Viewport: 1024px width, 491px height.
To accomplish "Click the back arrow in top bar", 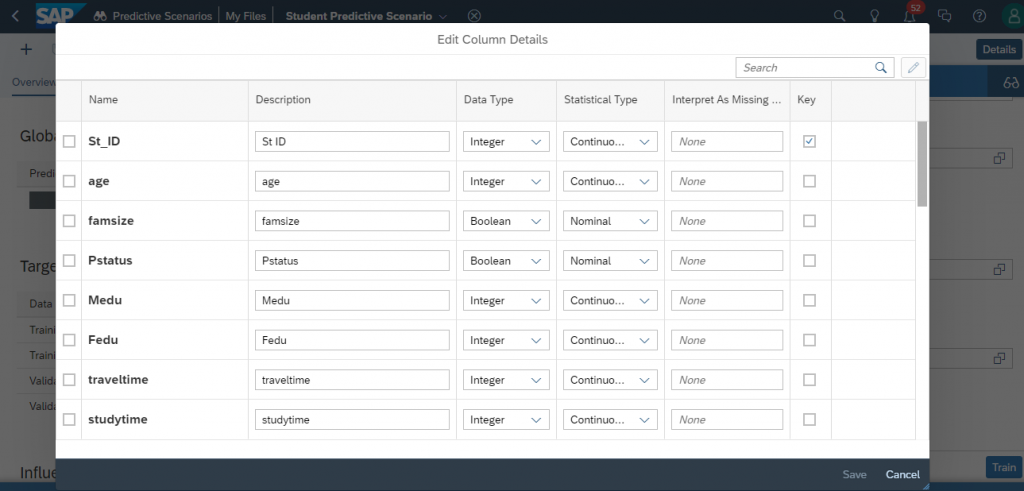I will 16,16.
